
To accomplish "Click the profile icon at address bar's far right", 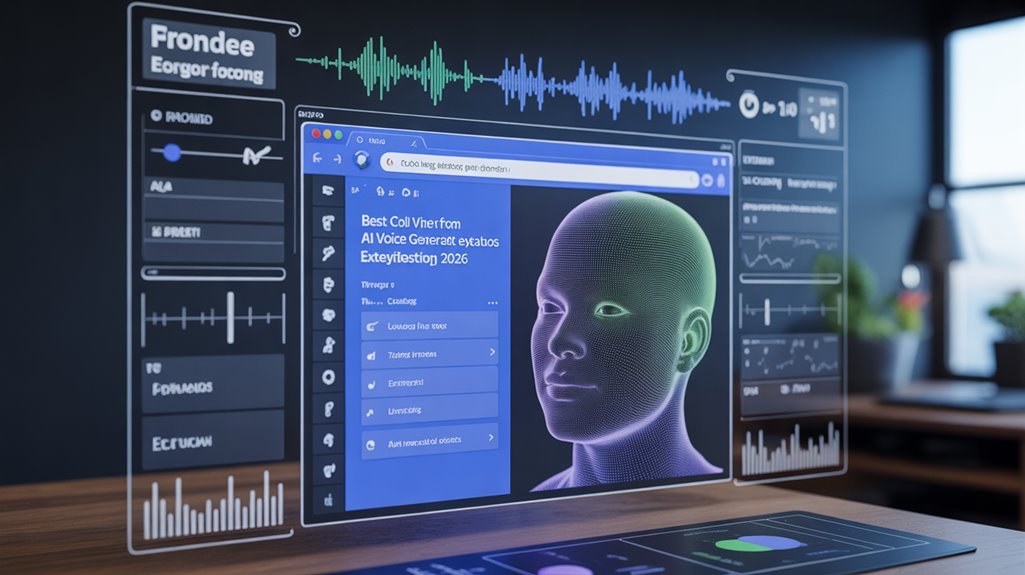I will (721, 181).
